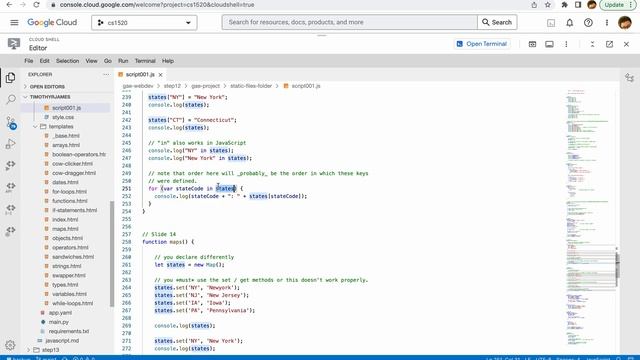Open the cs1520 project selector dropdown

(x=144, y=23)
